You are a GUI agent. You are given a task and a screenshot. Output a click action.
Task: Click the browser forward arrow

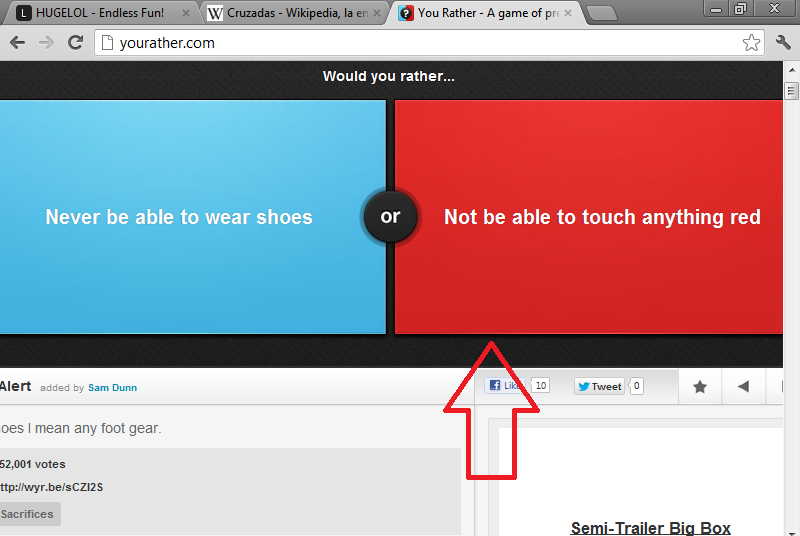click(46, 43)
